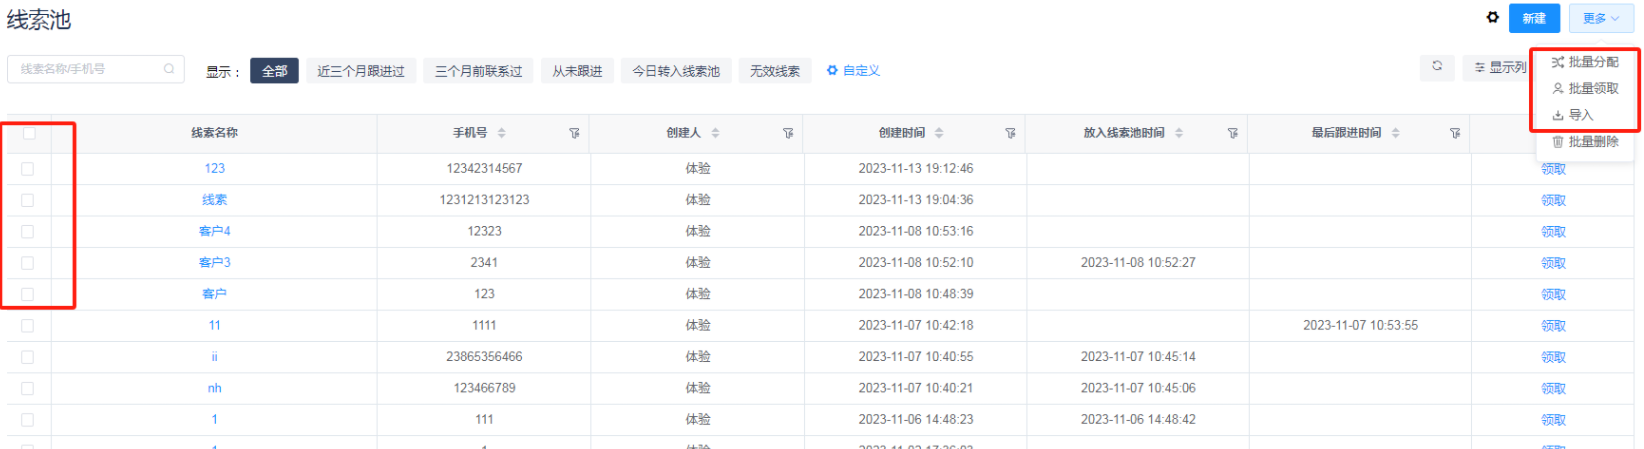Open the settings gear beside 新建
This screenshot has height=449, width=1644.
click(1492, 18)
